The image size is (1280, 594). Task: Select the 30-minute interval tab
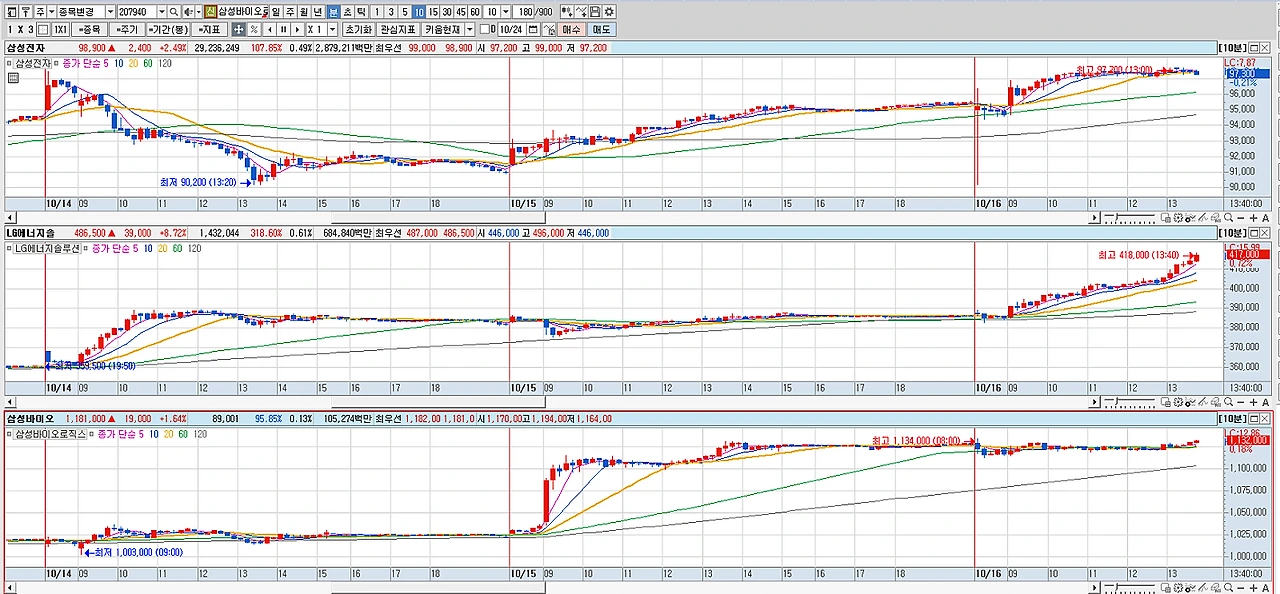coord(446,11)
